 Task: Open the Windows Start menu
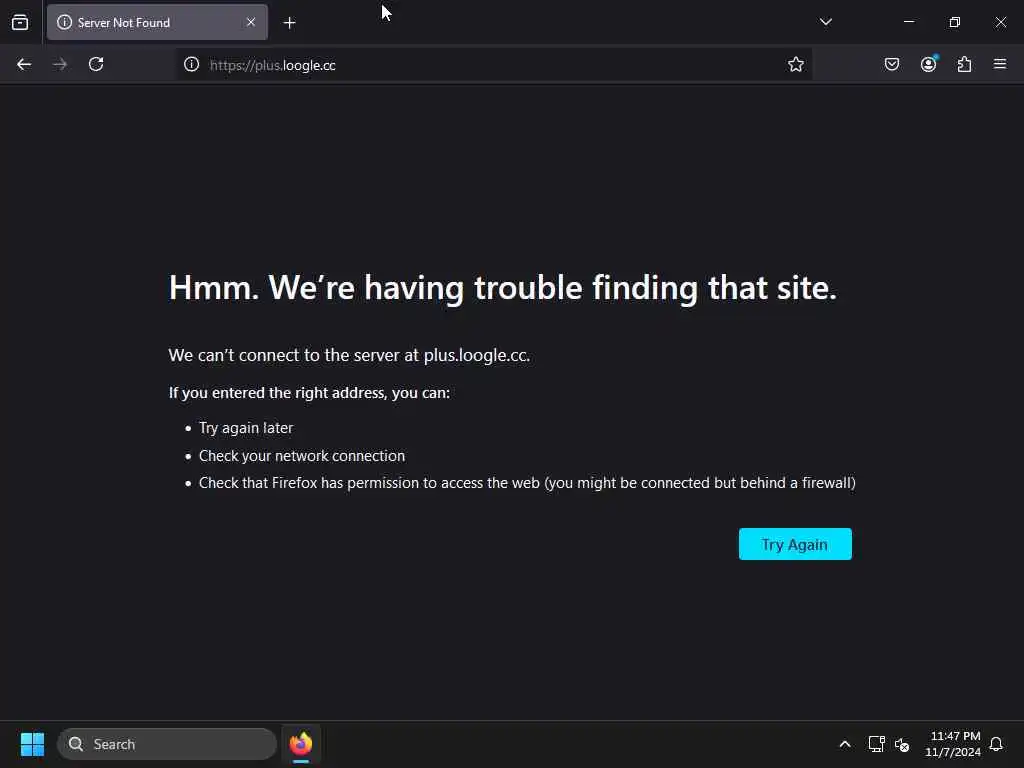tap(32, 744)
